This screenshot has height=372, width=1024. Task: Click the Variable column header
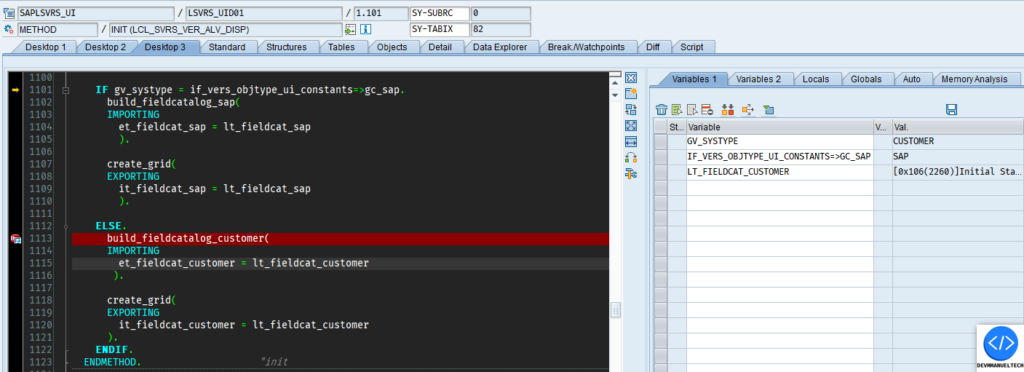tap(779, 127)
